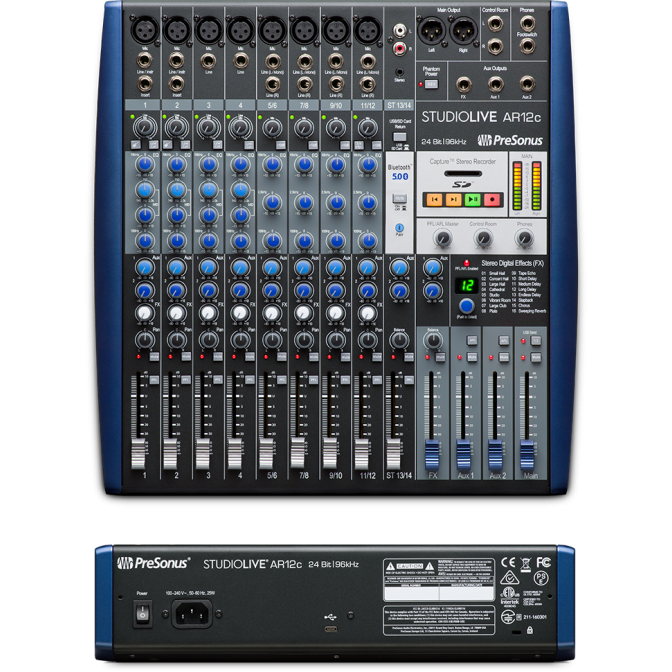Click the SD card slot
This screenshot has height=672, width=672.
pos(463,174)
